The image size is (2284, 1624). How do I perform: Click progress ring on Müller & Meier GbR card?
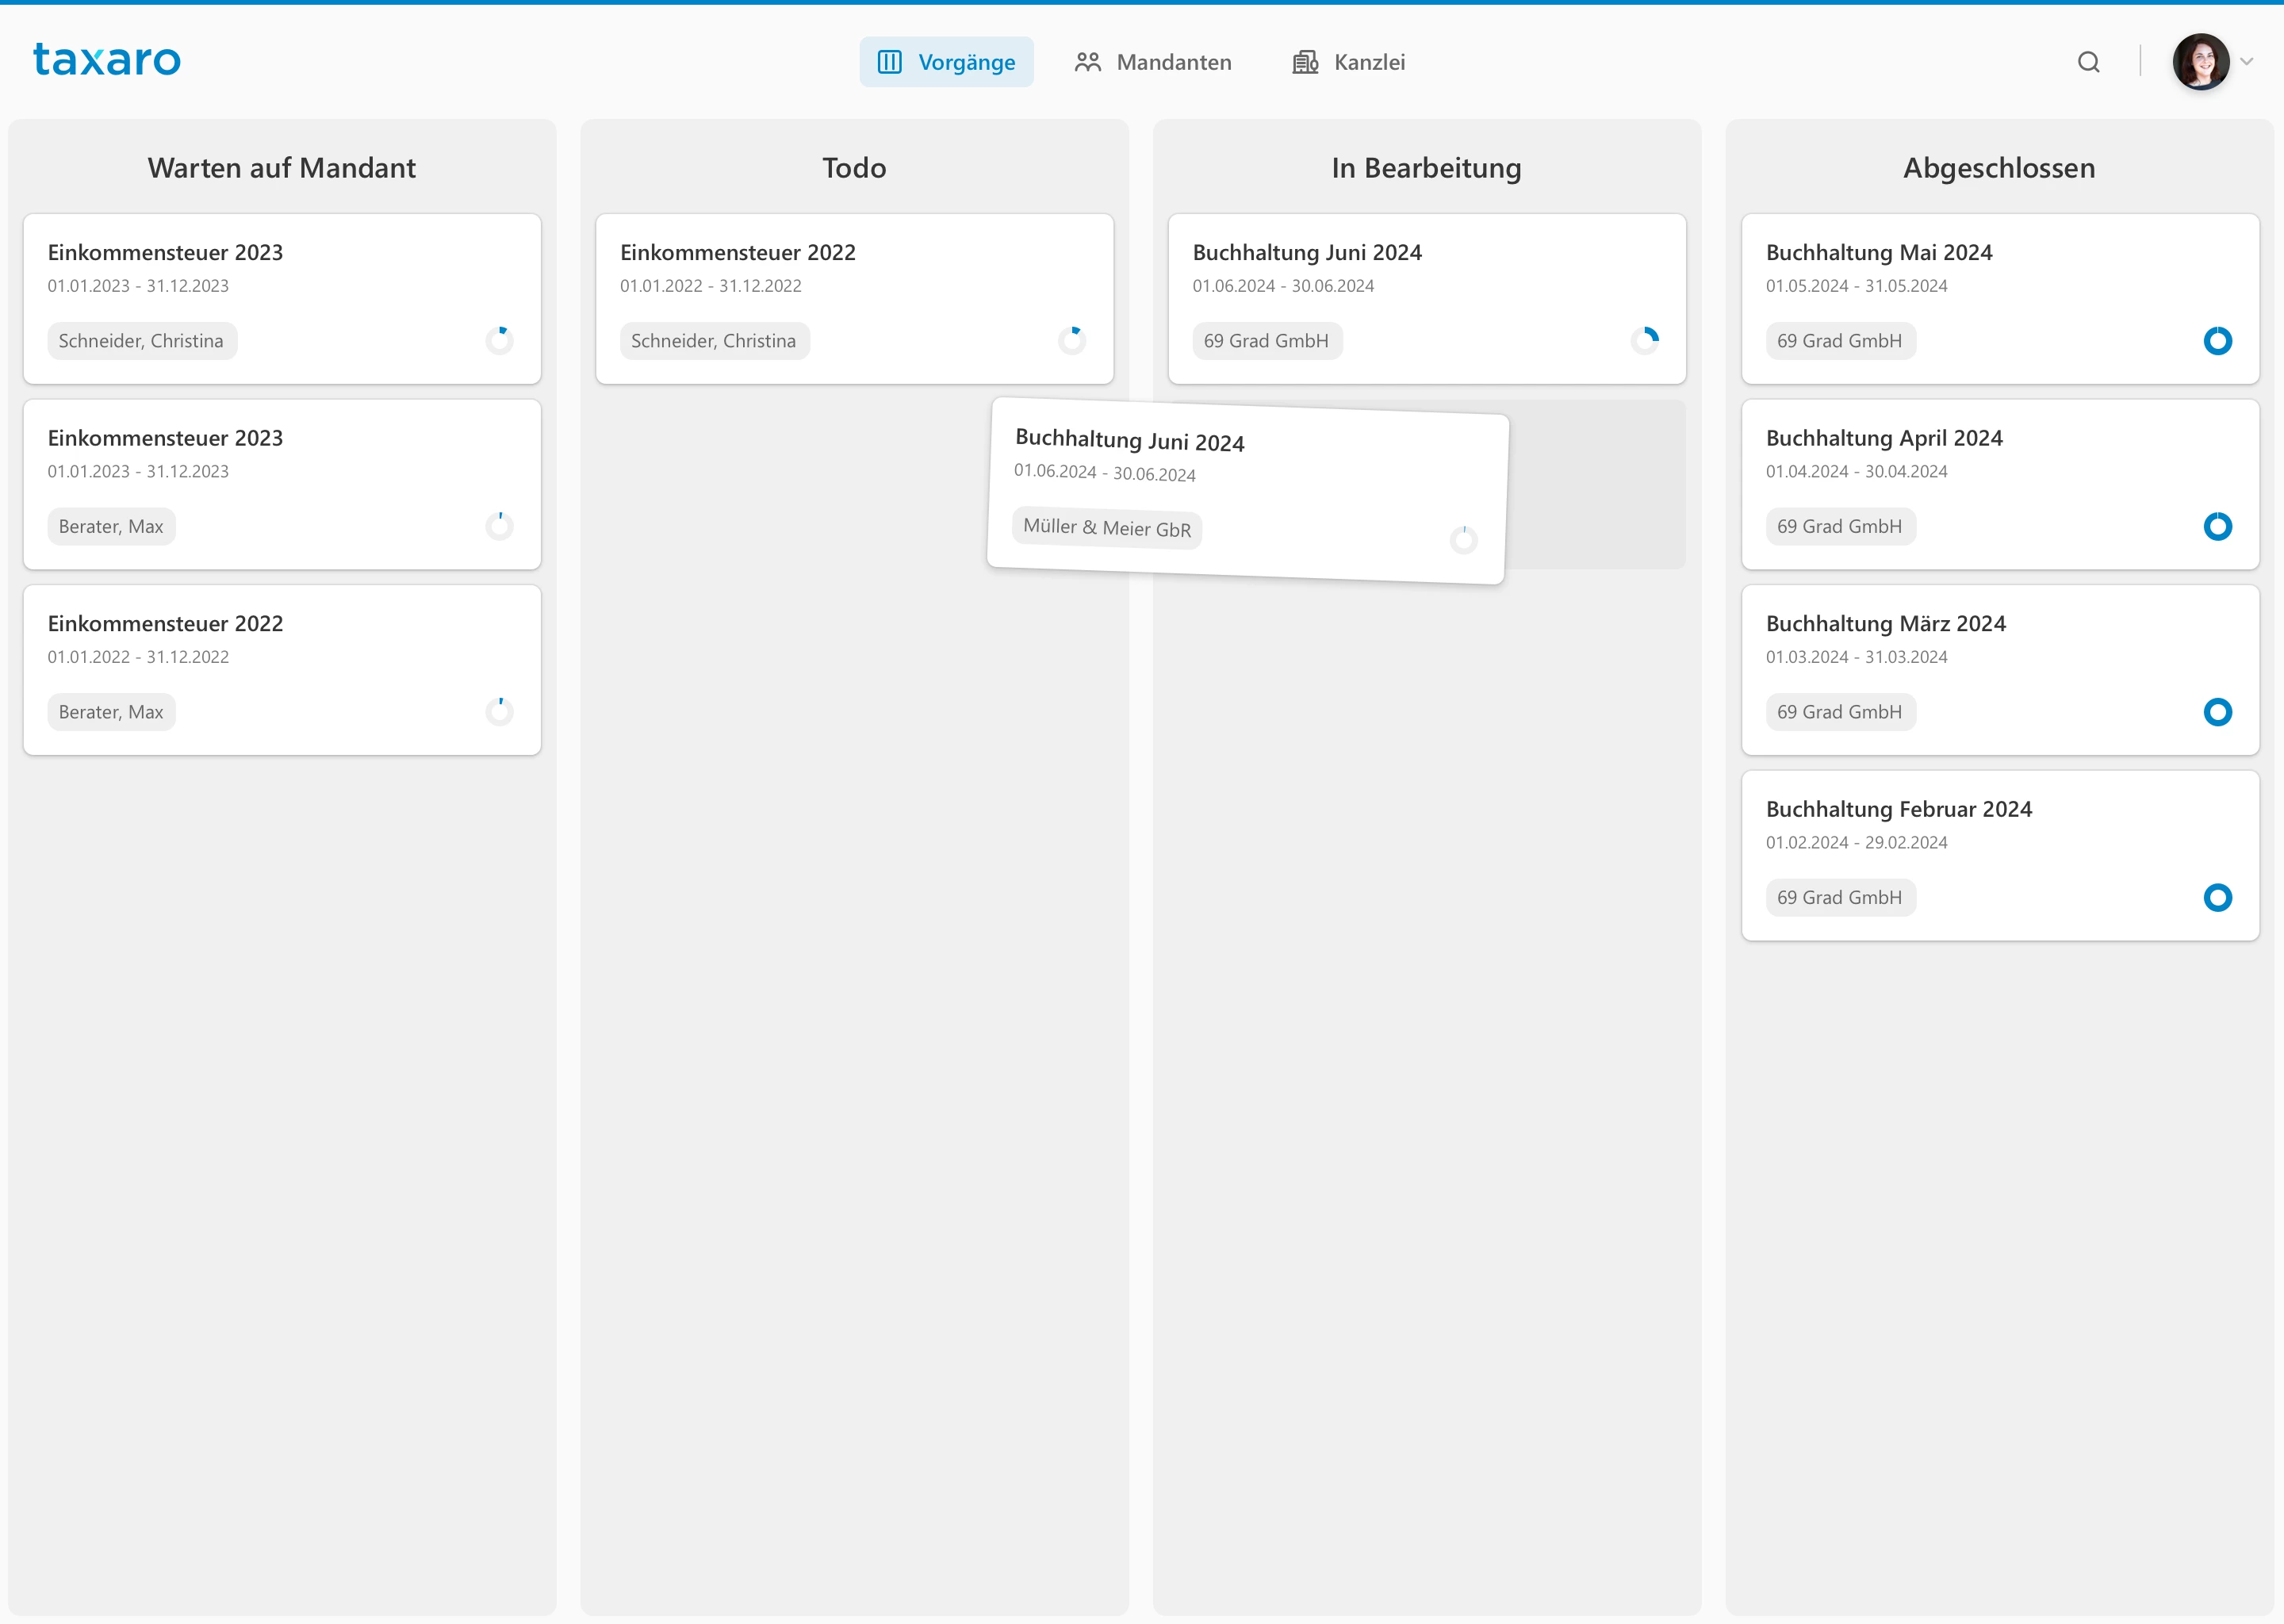(x=1464, y=540)
